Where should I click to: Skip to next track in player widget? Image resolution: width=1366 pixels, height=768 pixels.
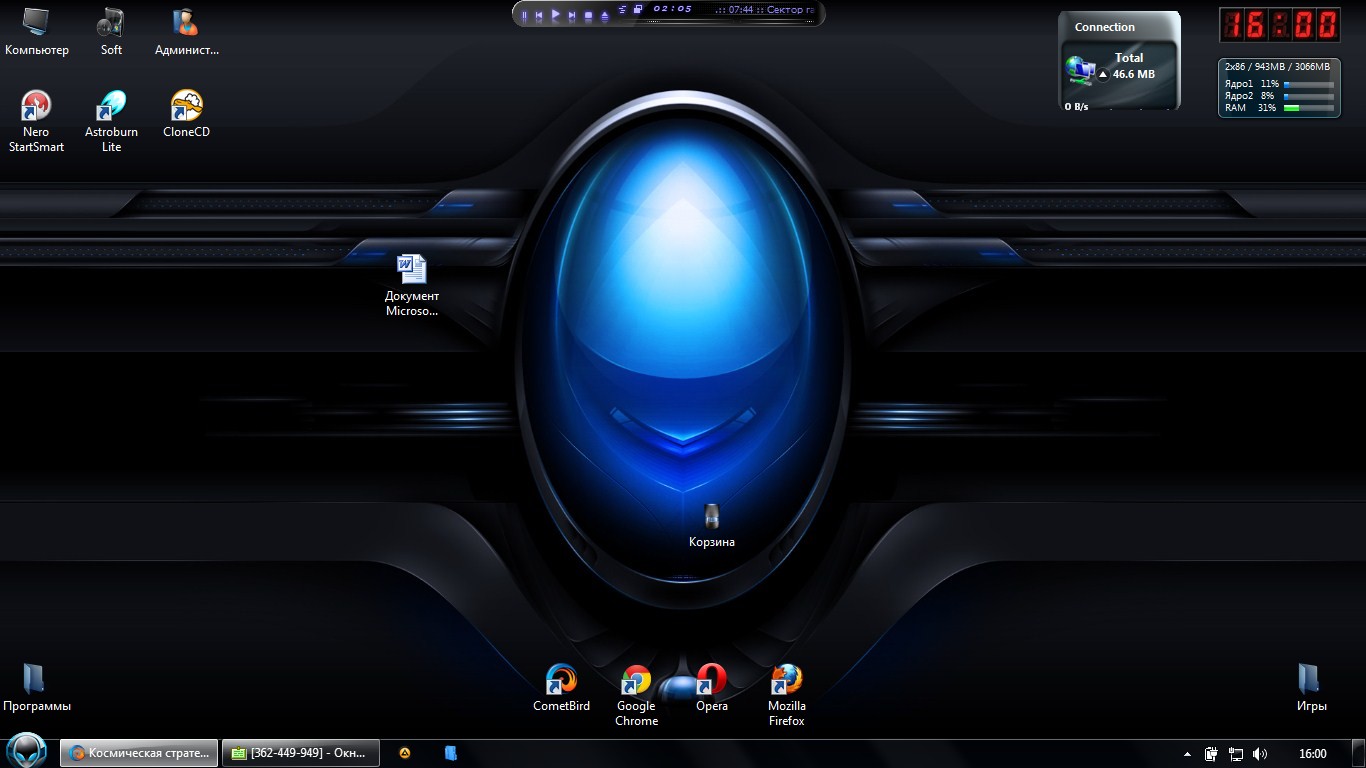click(x=572, y=15)
